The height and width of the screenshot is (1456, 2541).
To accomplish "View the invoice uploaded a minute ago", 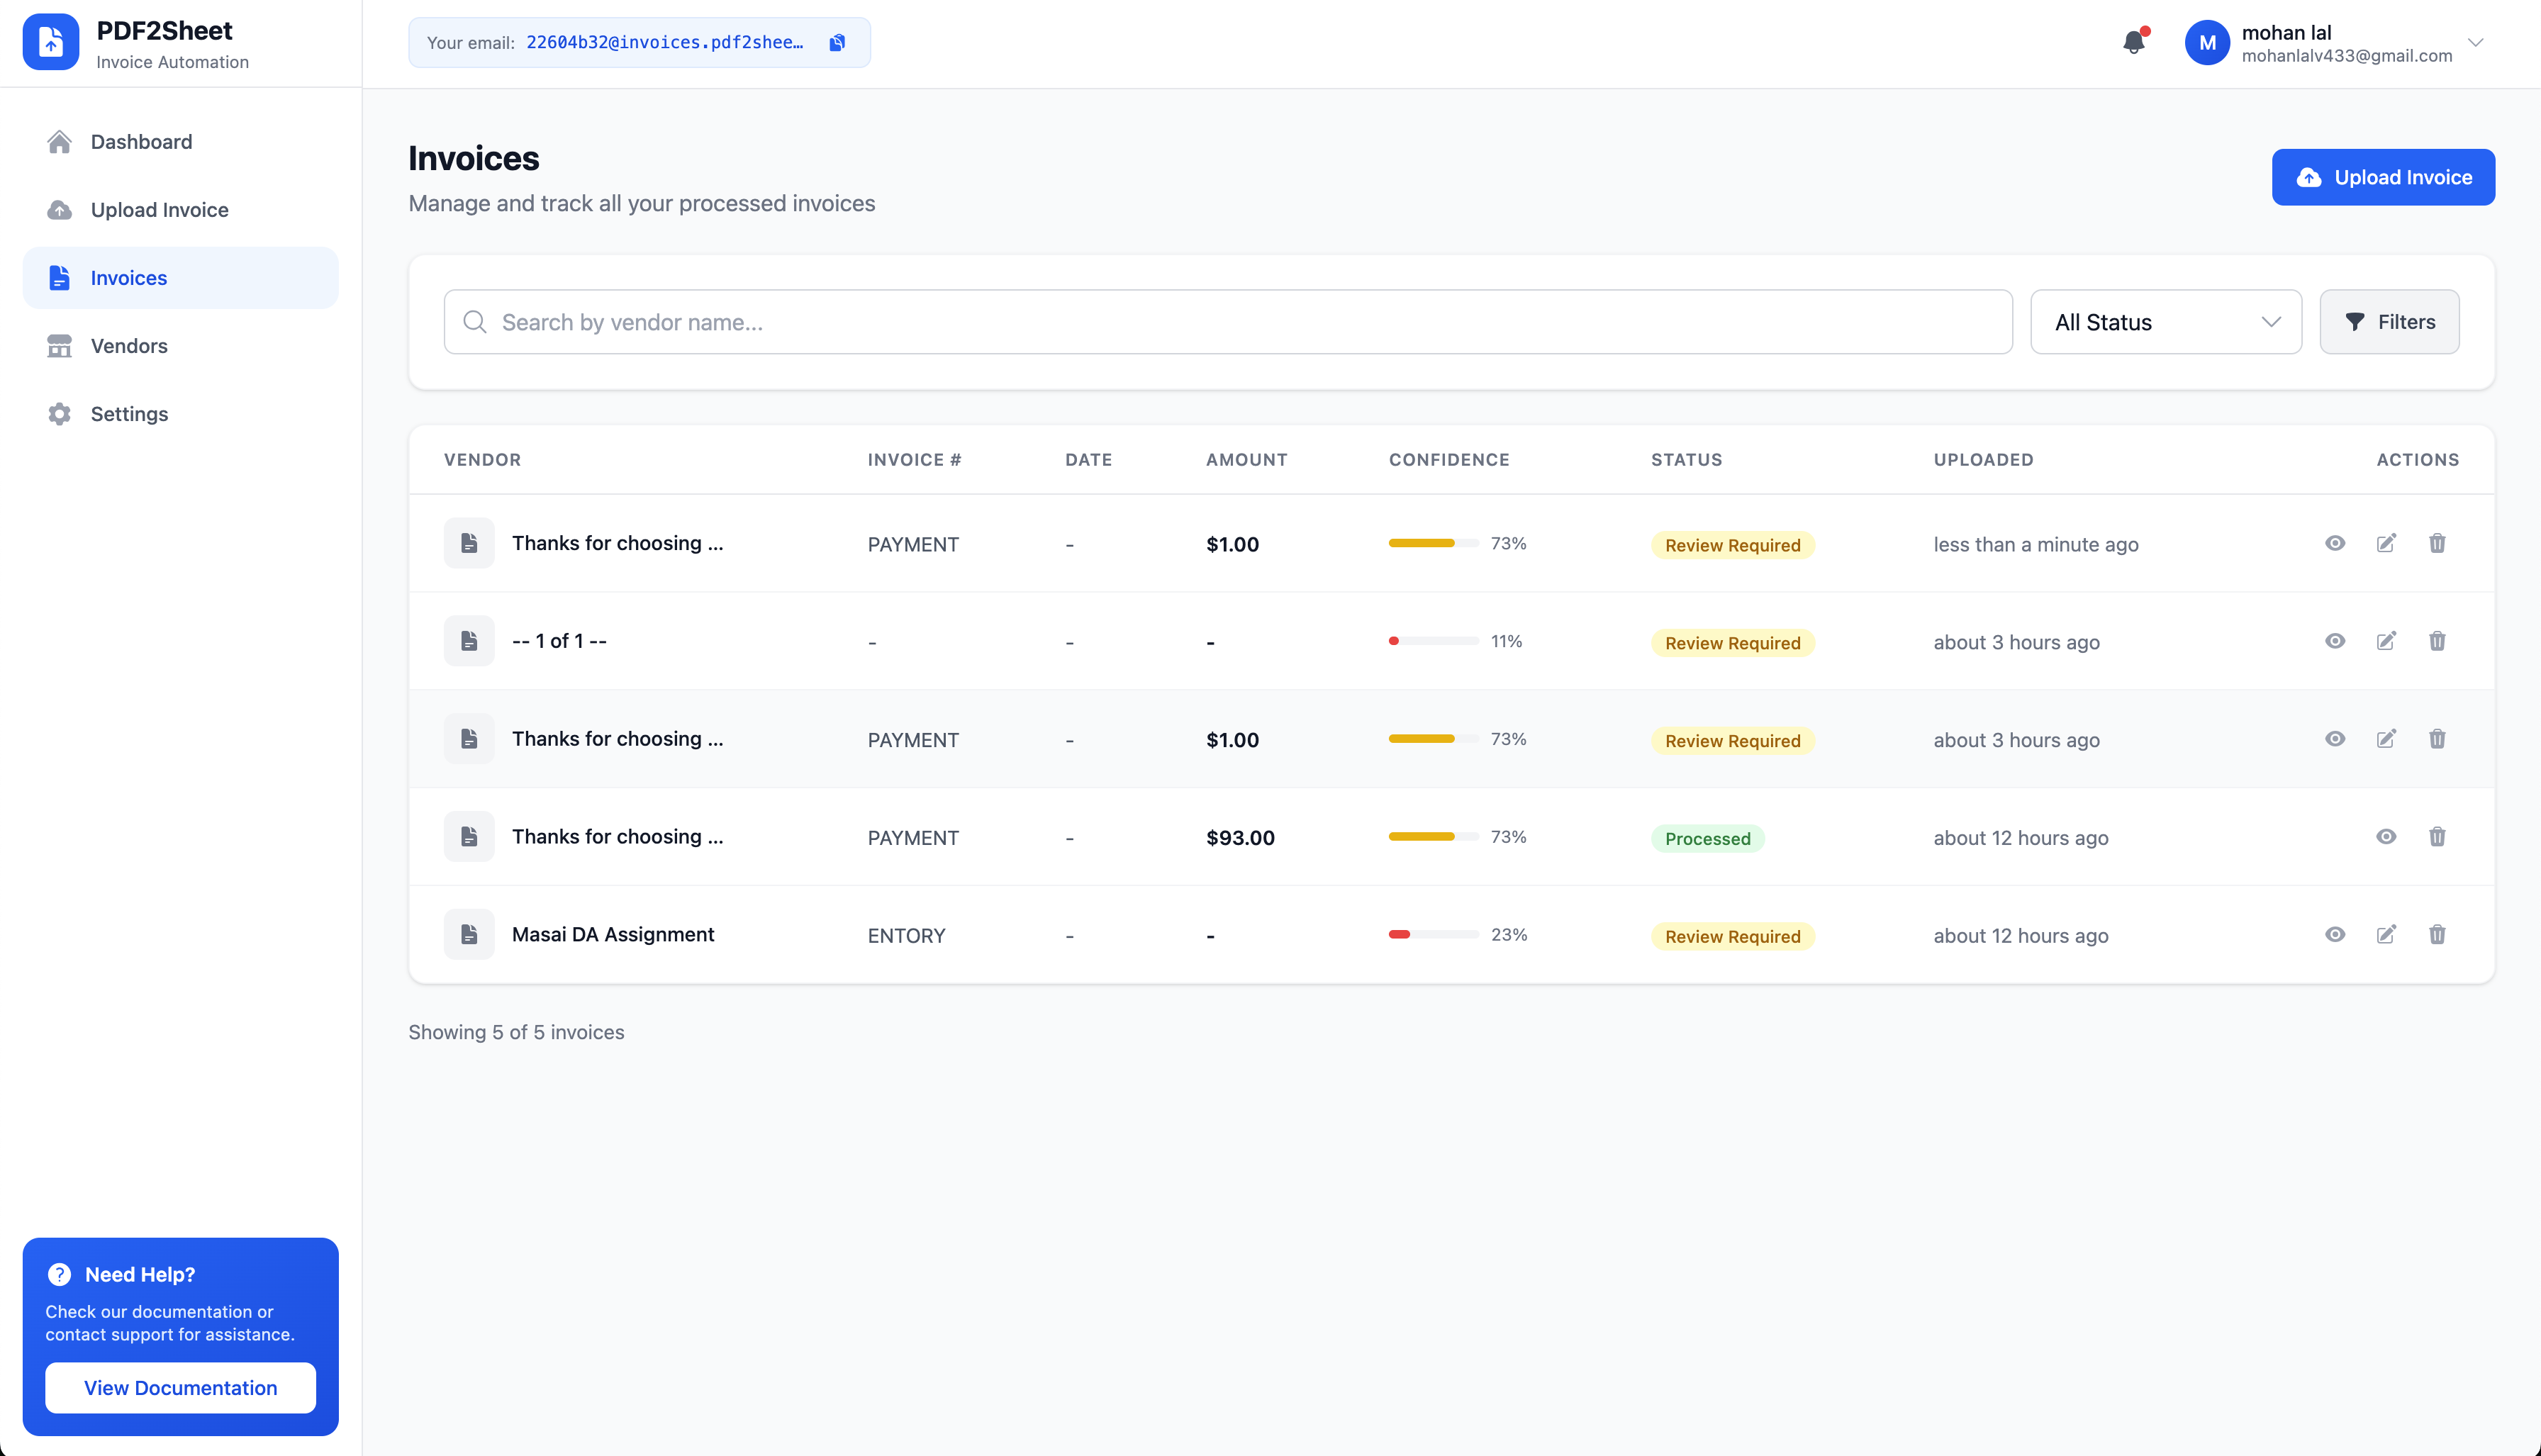I will point(2335,543).
